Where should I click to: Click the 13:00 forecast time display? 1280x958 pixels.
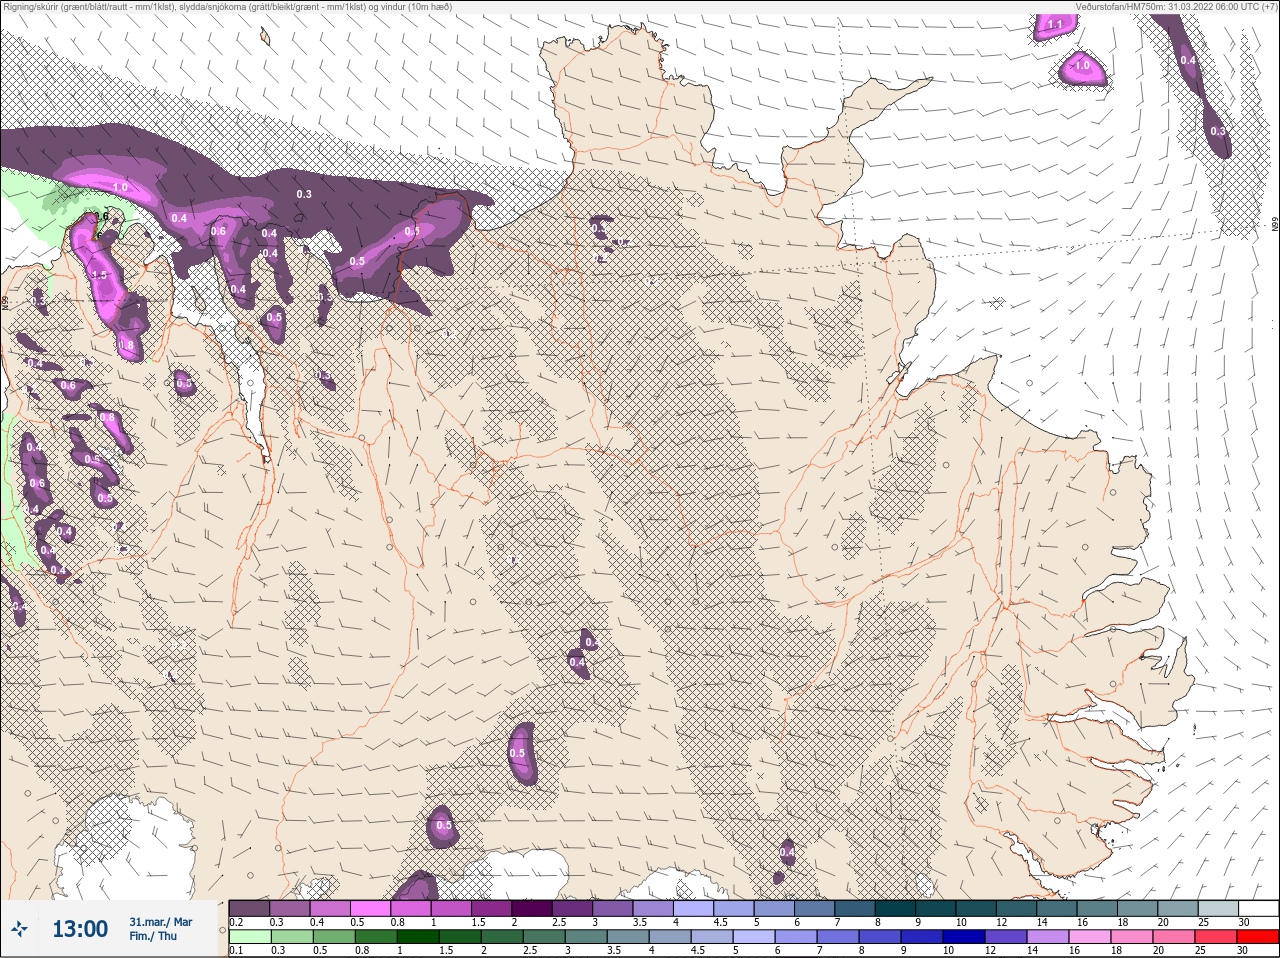coord(80,929)
